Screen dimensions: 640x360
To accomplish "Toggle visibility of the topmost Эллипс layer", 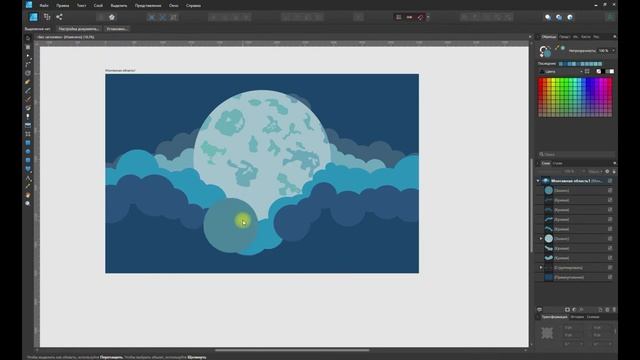I will (610, 190).
